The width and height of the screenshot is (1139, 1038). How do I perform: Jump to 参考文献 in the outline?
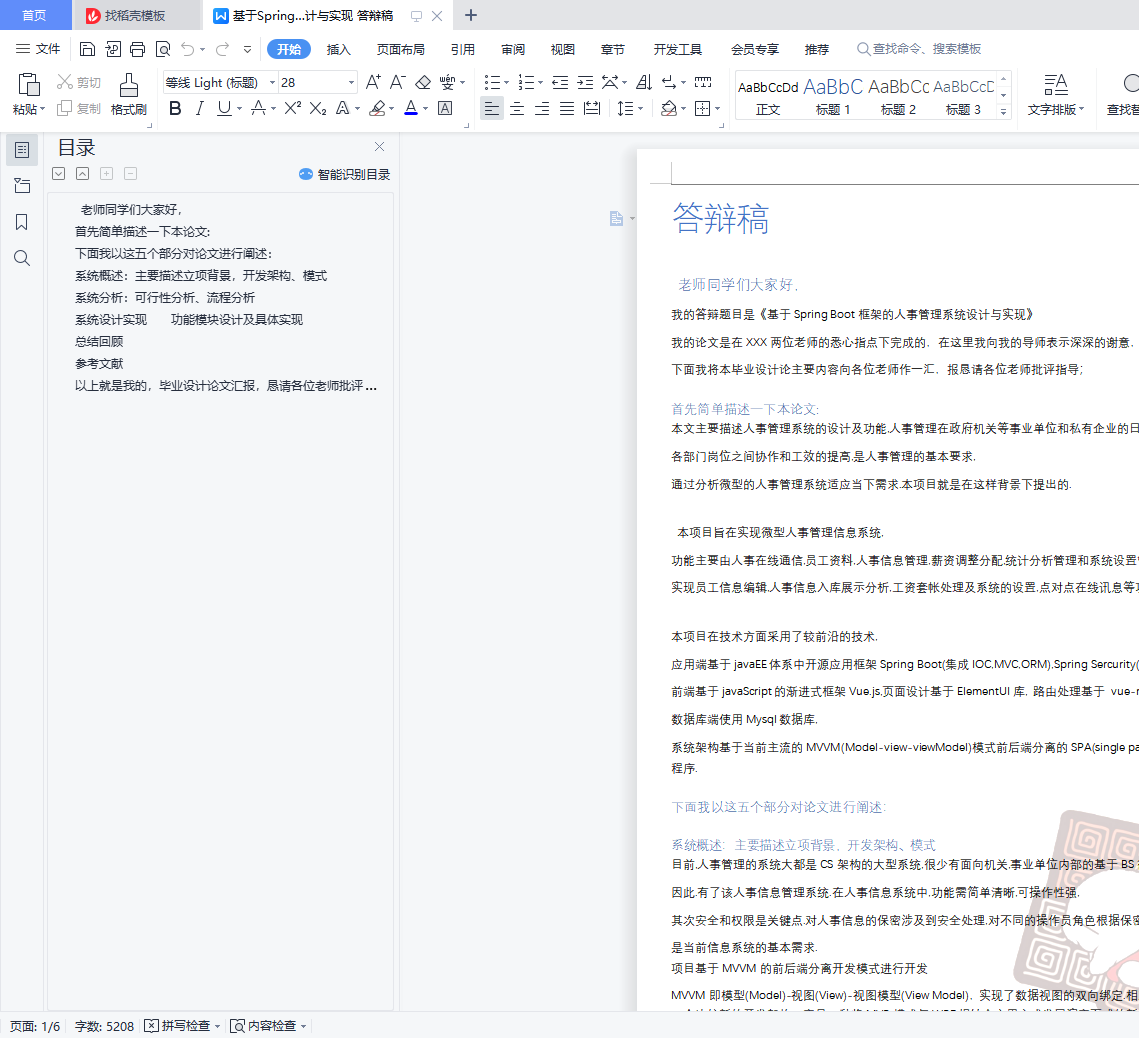[x=99, y=363]
